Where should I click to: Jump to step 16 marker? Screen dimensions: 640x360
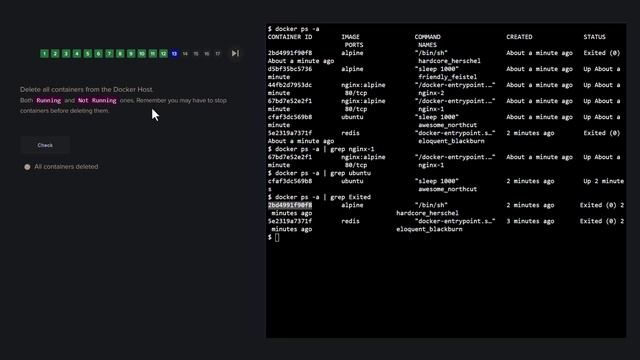pos(207,53)
